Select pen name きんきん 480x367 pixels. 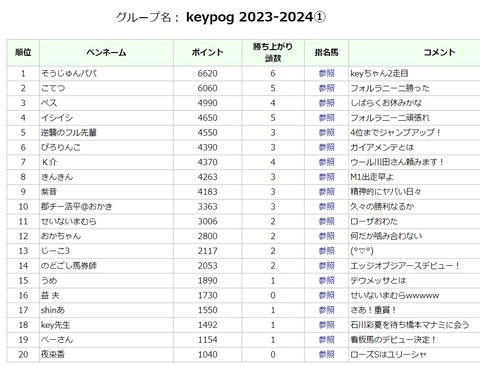pyautogui.click(x=57, y=177)
